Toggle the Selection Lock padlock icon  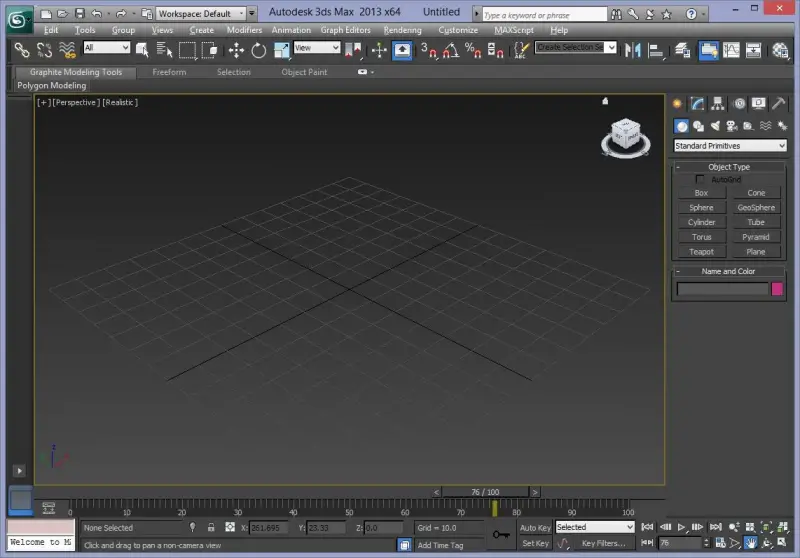coord(211,527)
